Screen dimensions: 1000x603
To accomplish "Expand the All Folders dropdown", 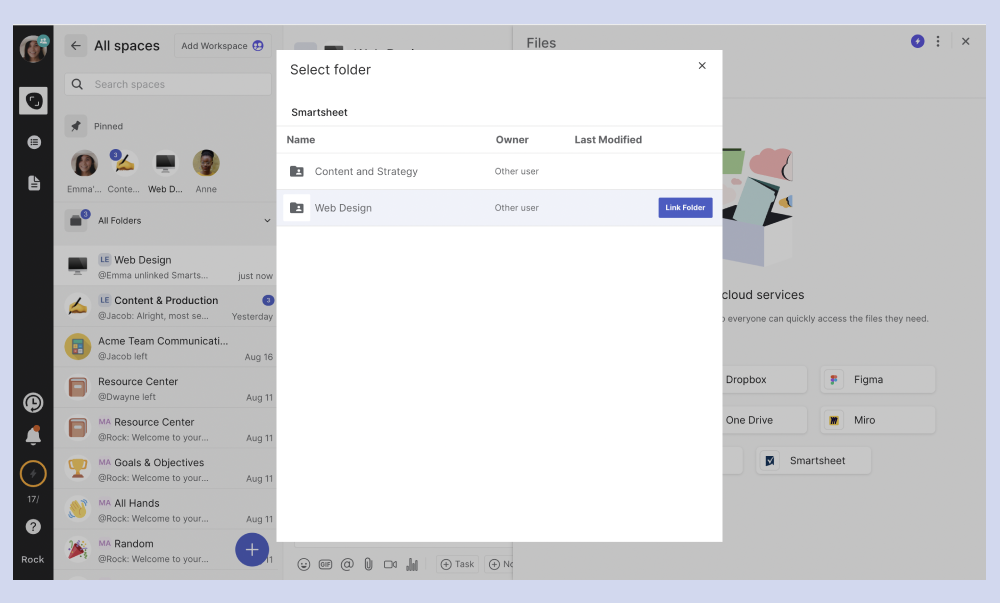I will coord(267,221).
